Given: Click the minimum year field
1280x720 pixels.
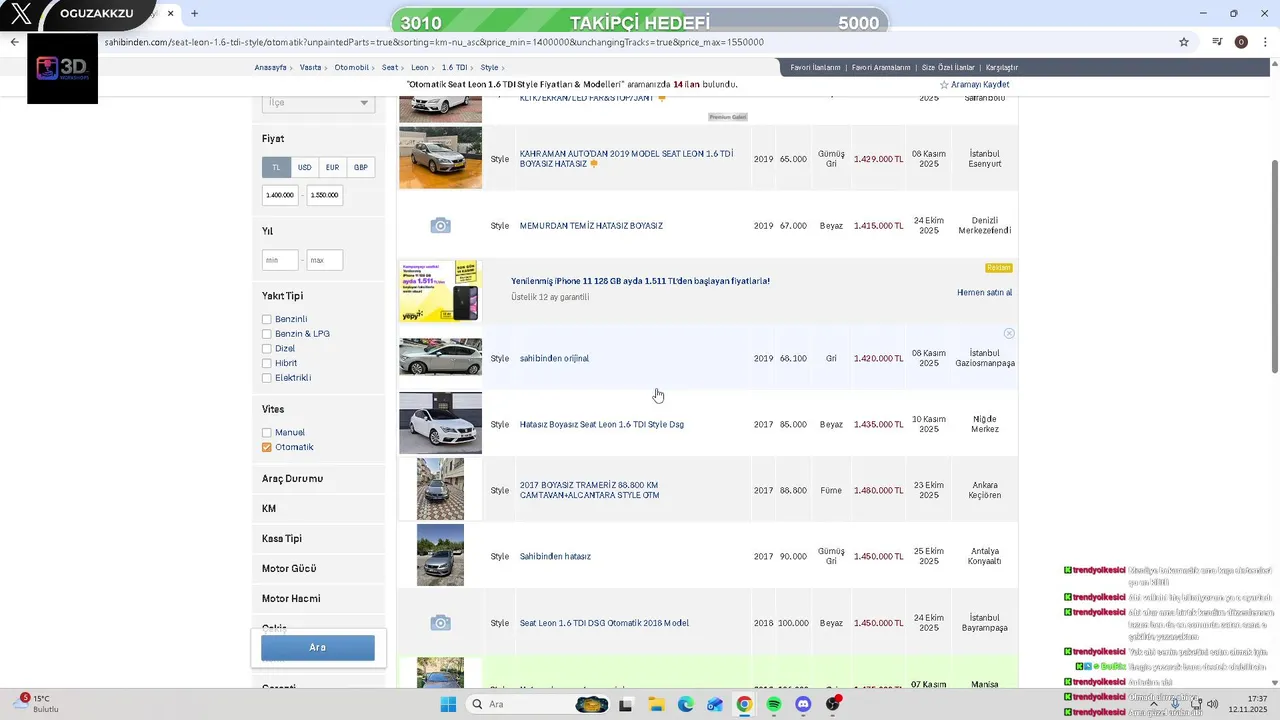Looking at the screenshot, I should [280, 260].
